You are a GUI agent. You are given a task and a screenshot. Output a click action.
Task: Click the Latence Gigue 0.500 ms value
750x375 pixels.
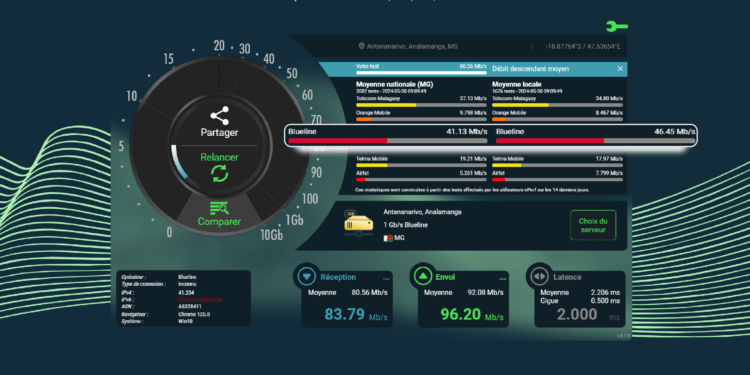click(605, 301)
